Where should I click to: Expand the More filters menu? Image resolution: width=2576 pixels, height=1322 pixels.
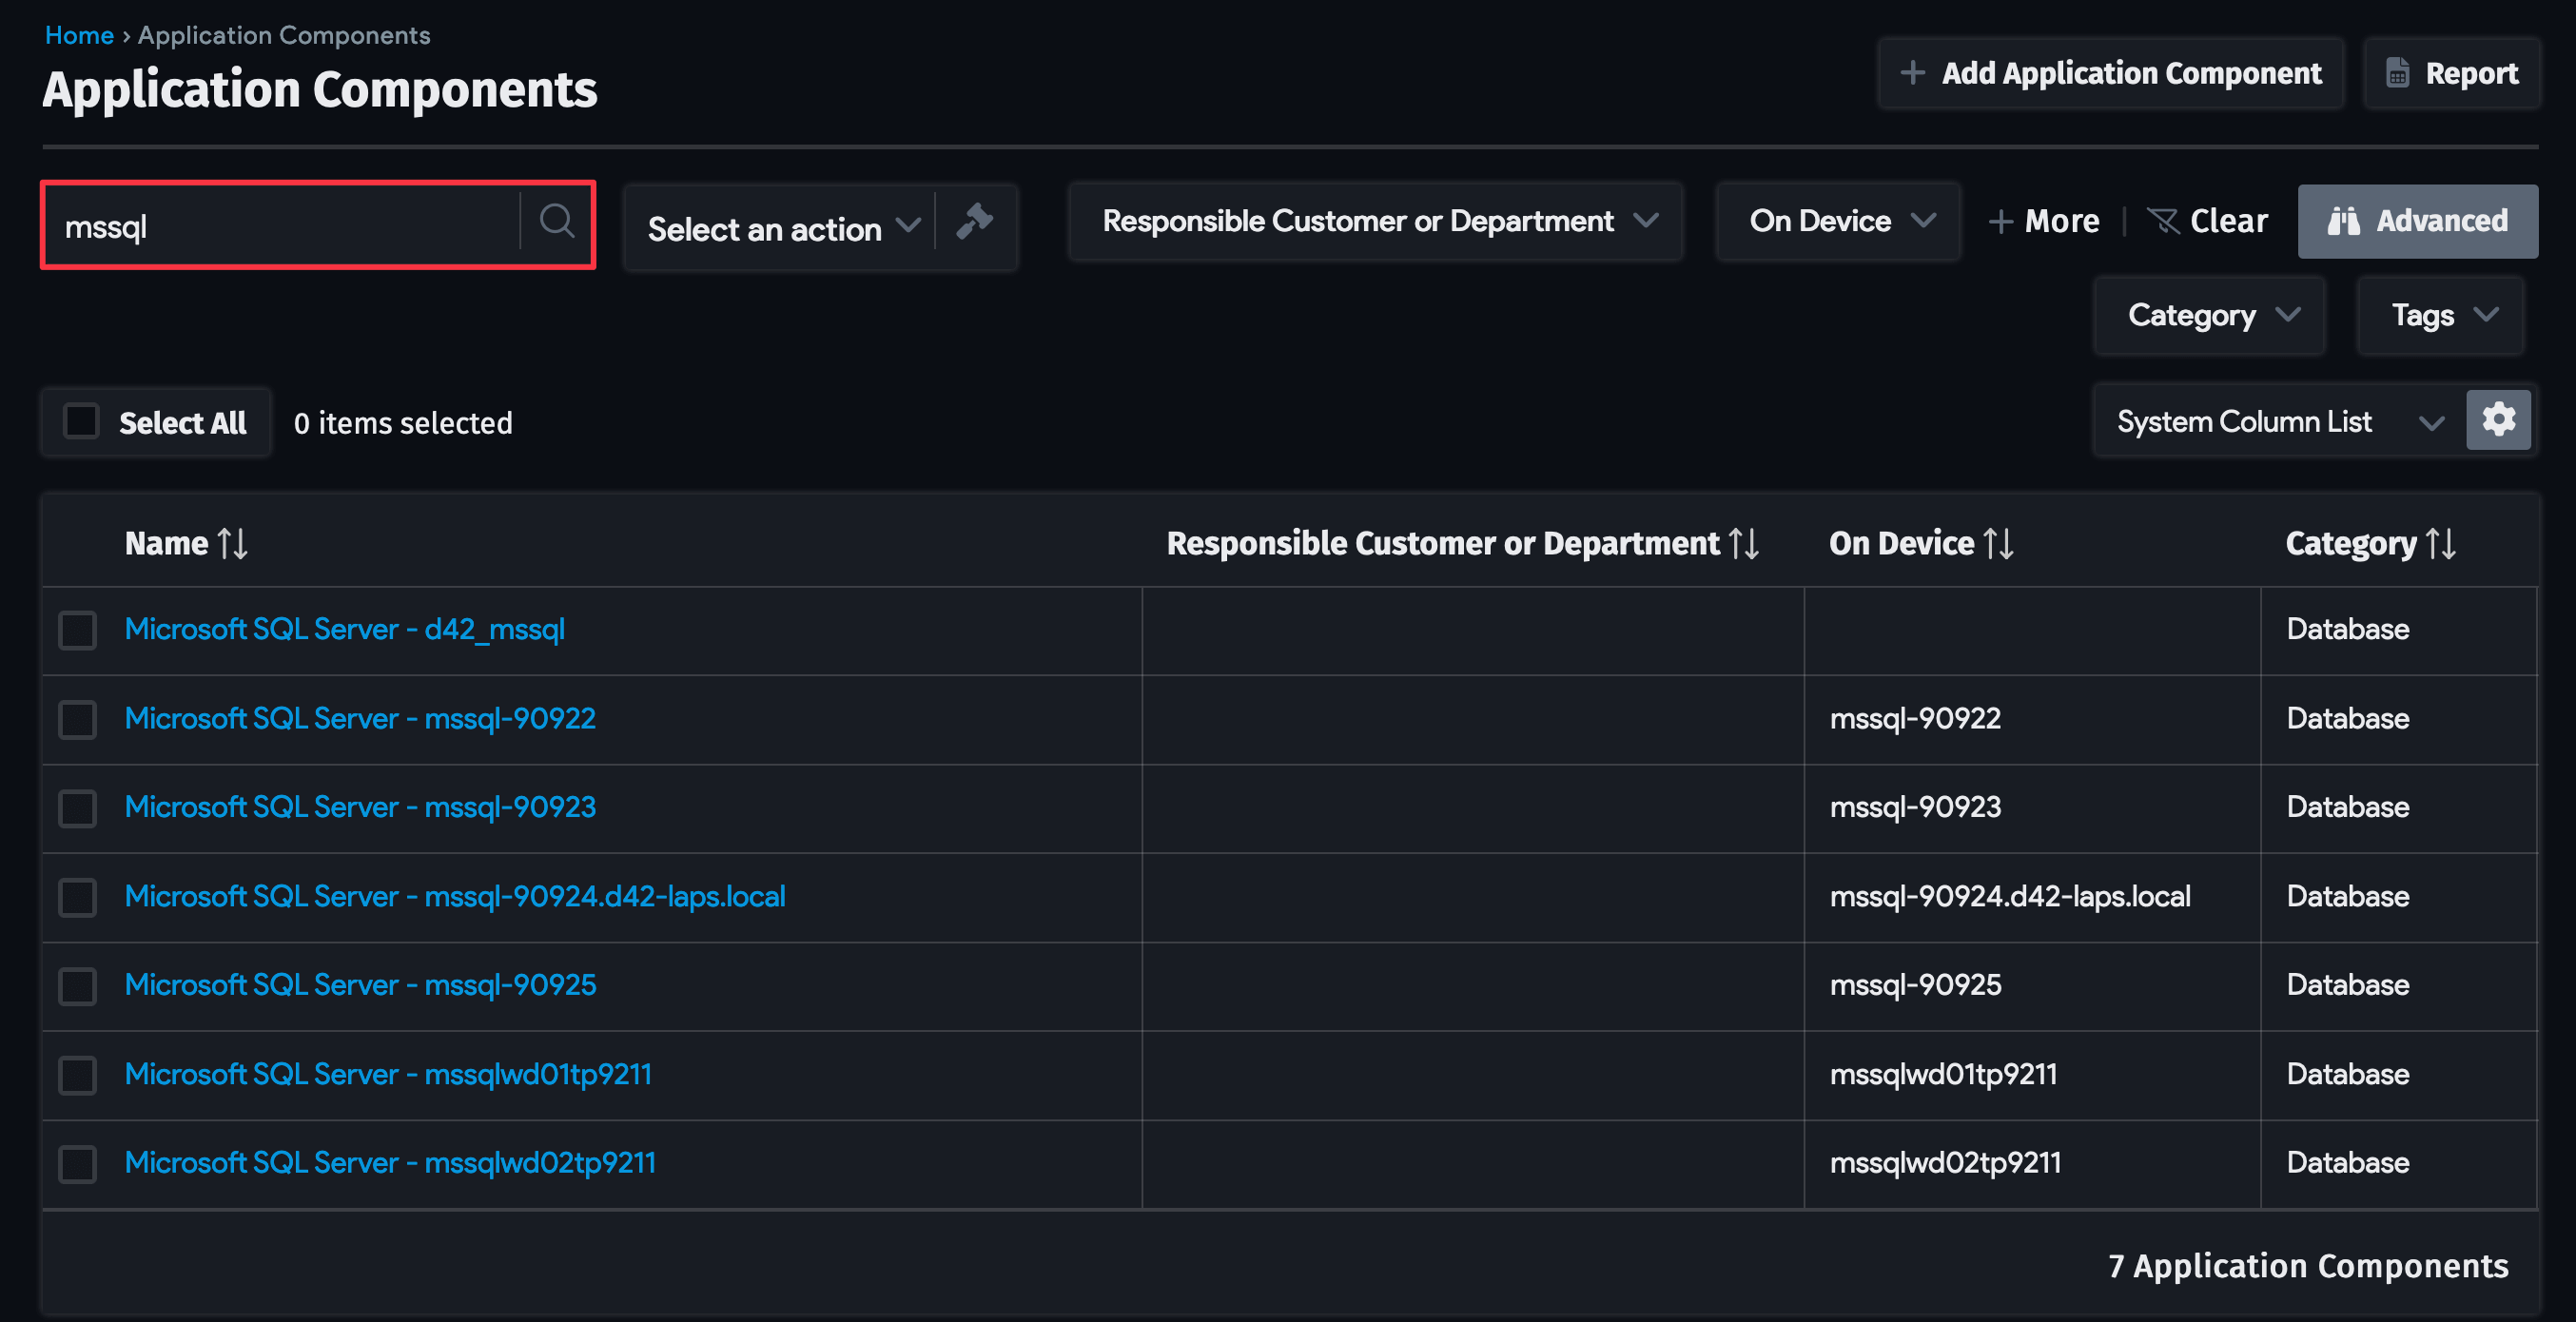(x=2045, y=221)
